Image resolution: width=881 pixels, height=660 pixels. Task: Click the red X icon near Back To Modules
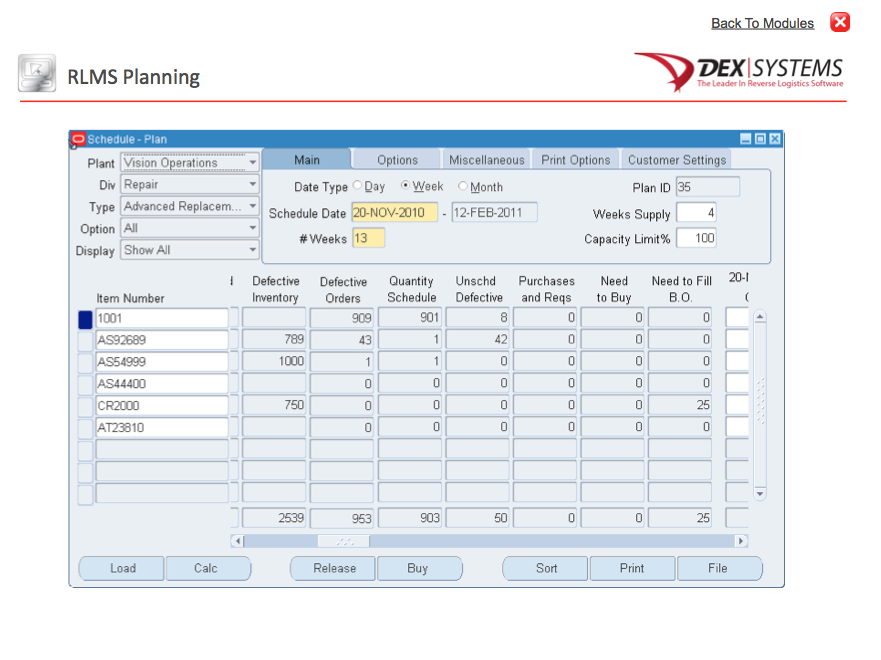pyautogui.click(x=840, y=22)
